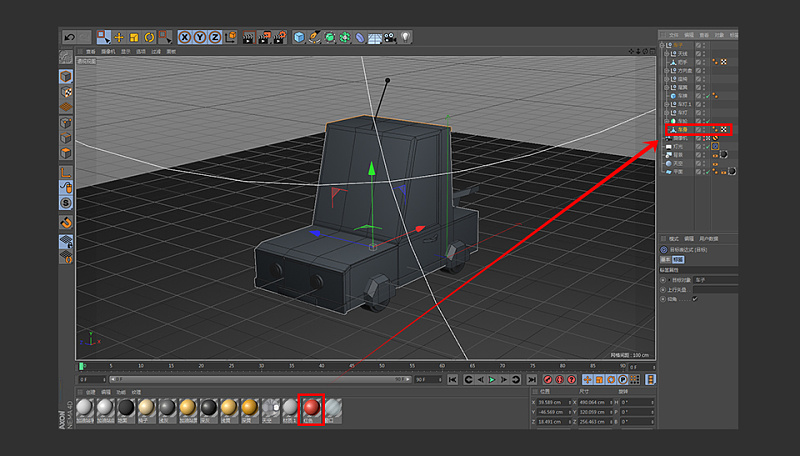Click the red Record Active Objects button
The height and width of the screenshot is (456, 800).
point(547,380)
